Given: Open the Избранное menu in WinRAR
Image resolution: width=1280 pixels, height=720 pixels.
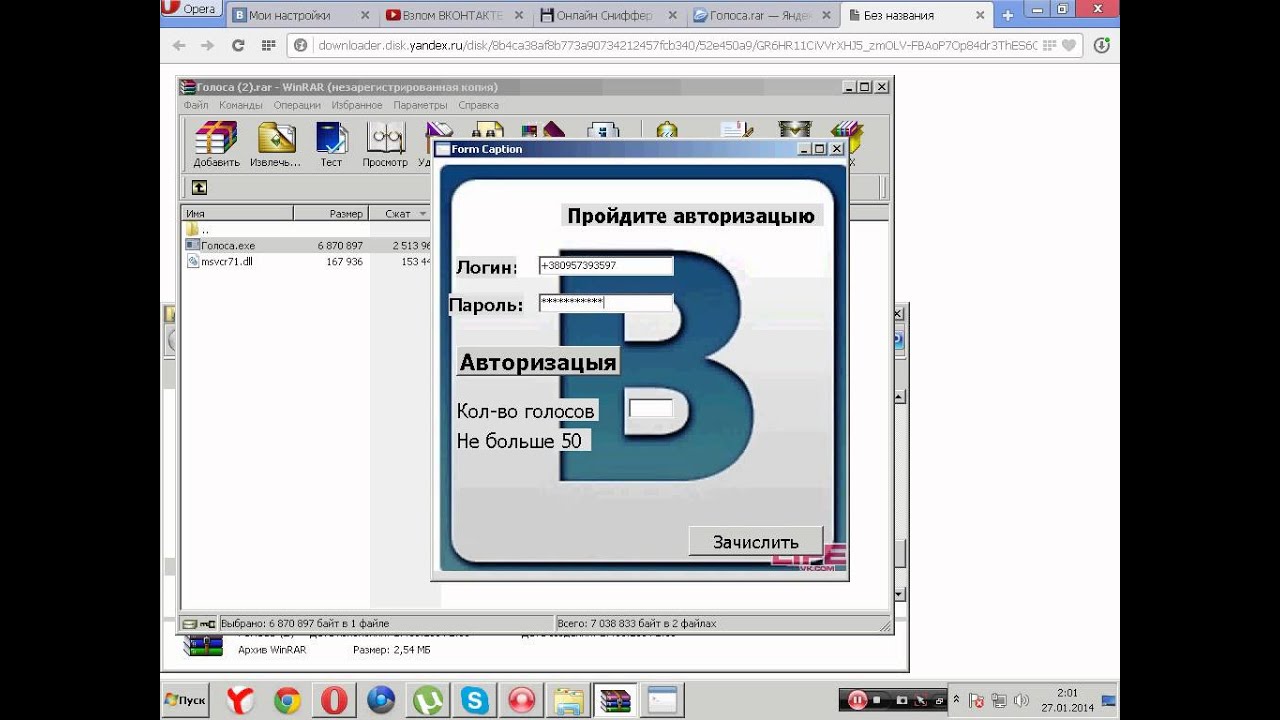Looking at the screenshot, I should [x=357, y=105].
